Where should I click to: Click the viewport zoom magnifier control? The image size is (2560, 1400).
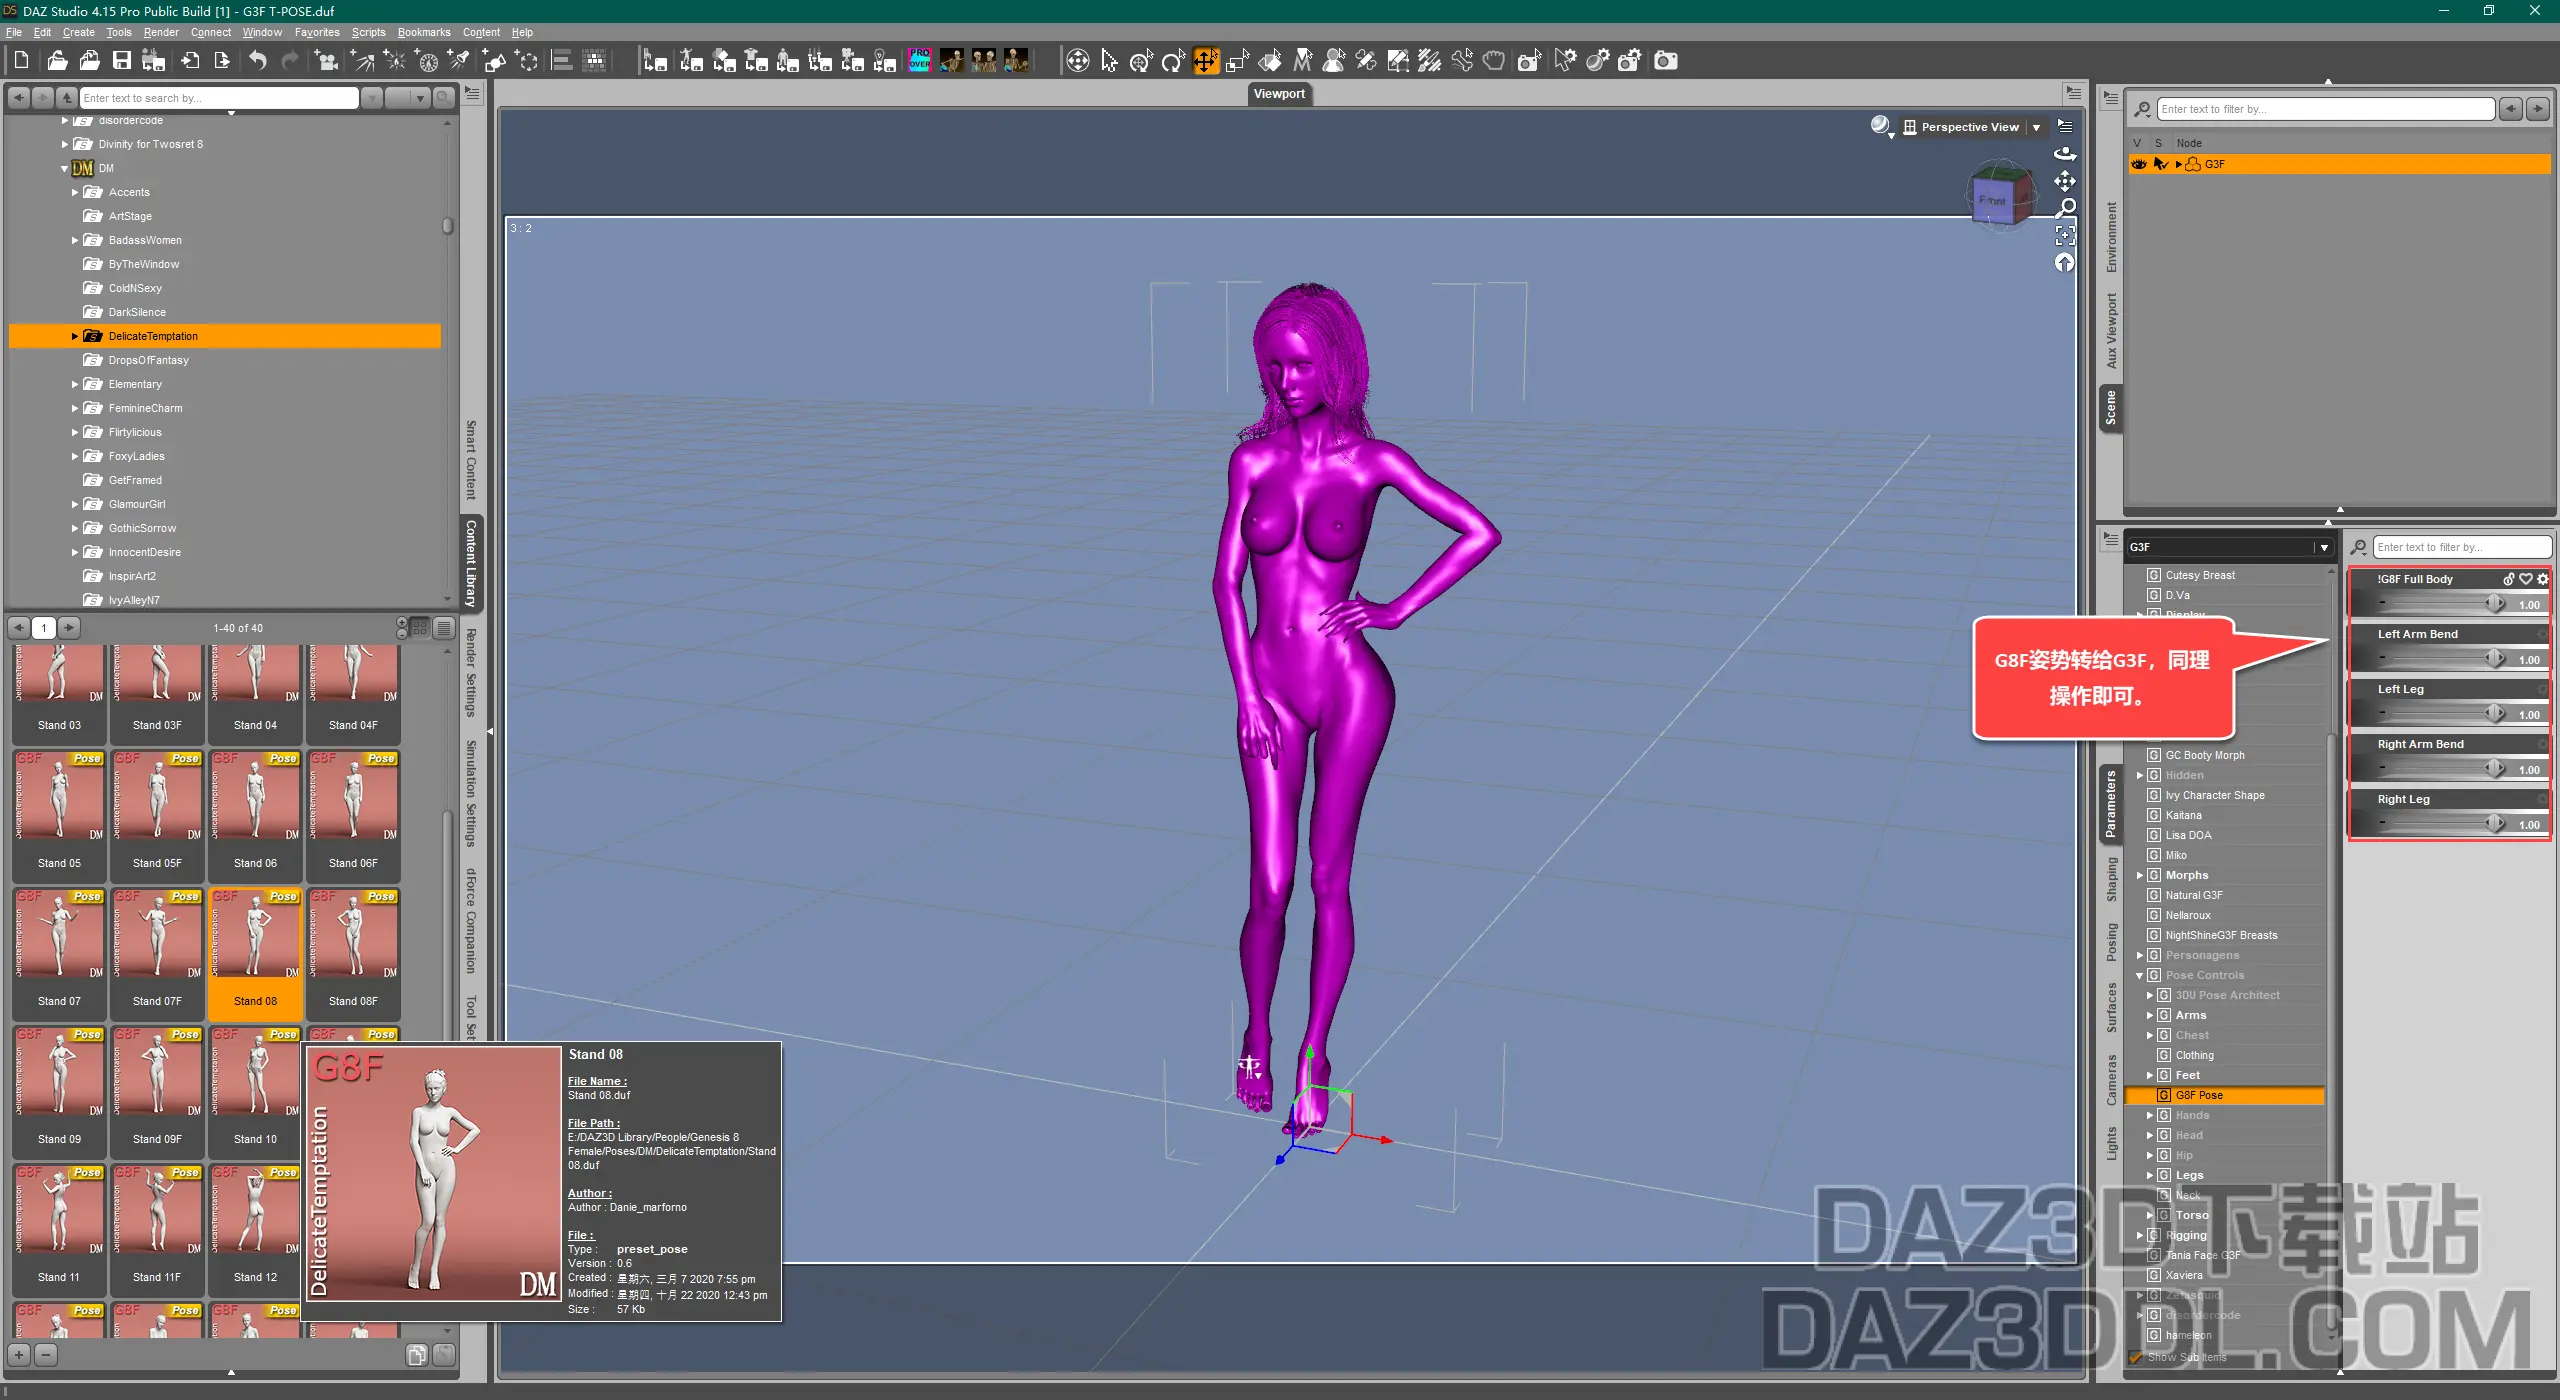(x=2065, y=208)
